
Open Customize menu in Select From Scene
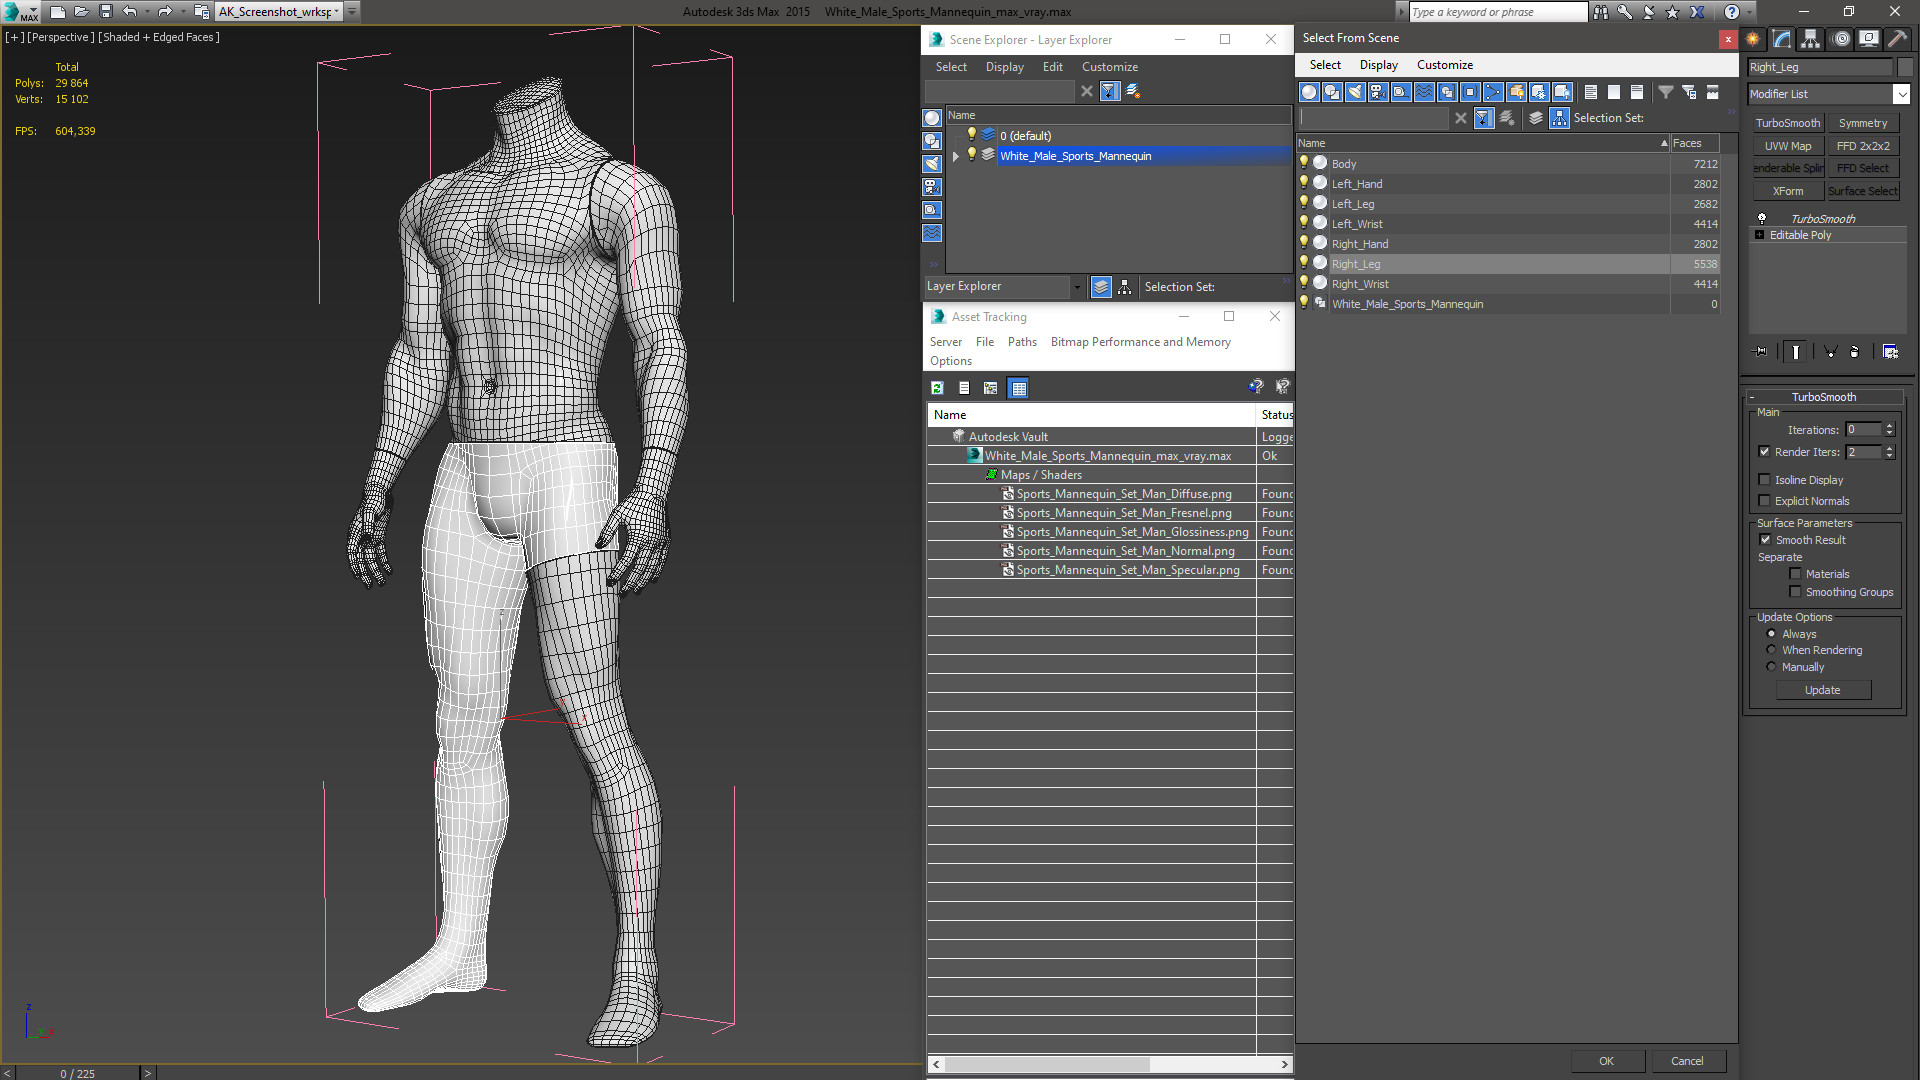click(1444, 65)
